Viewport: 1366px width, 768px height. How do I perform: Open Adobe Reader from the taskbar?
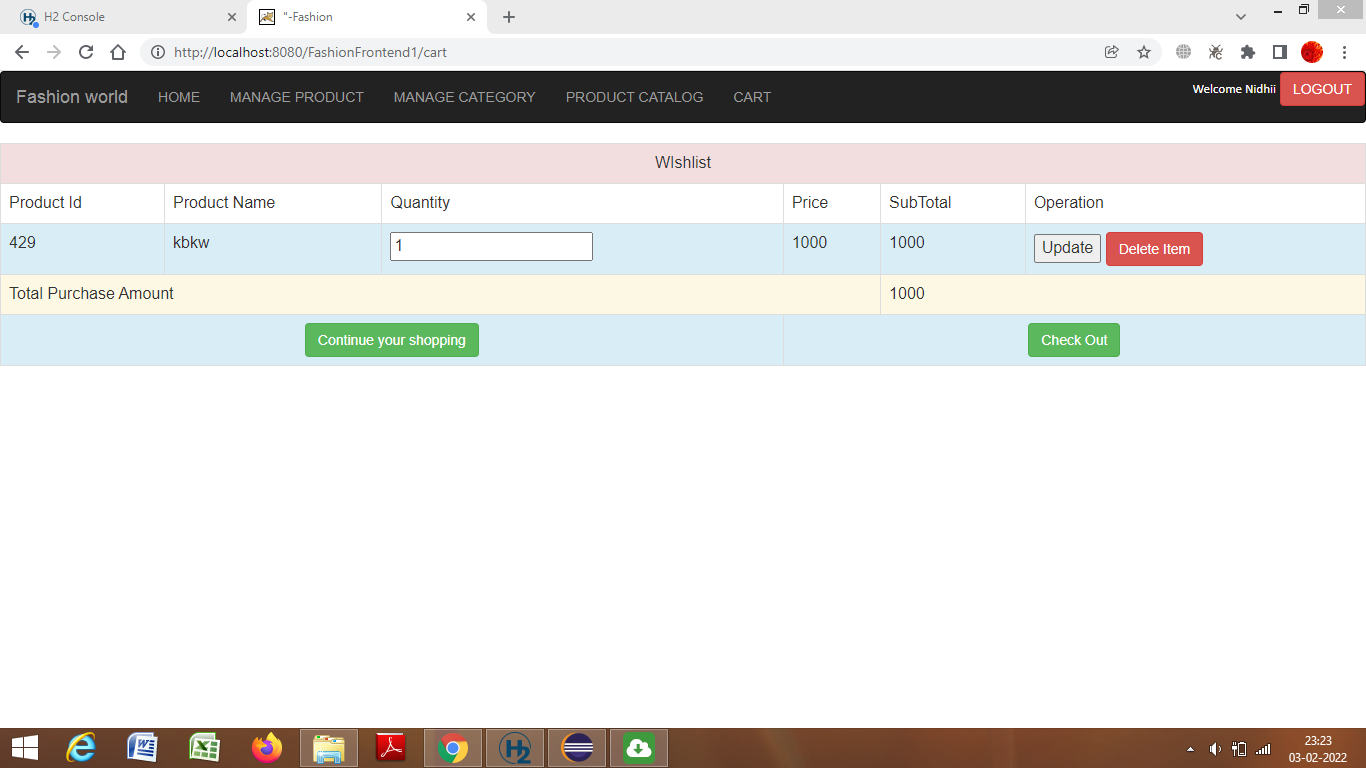[390, 747]
